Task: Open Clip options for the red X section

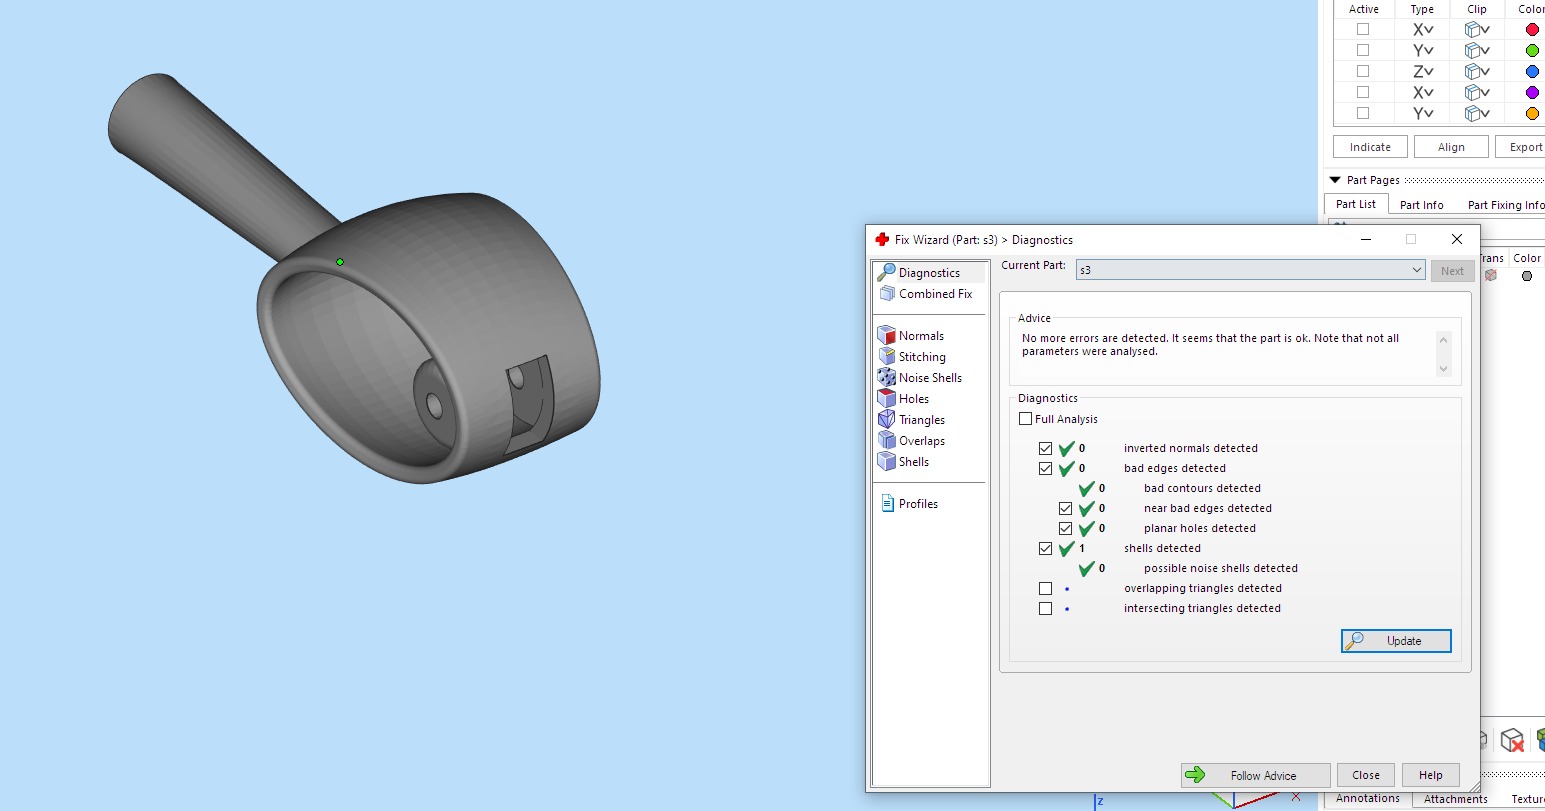Action: click(x=1477, y=30)
